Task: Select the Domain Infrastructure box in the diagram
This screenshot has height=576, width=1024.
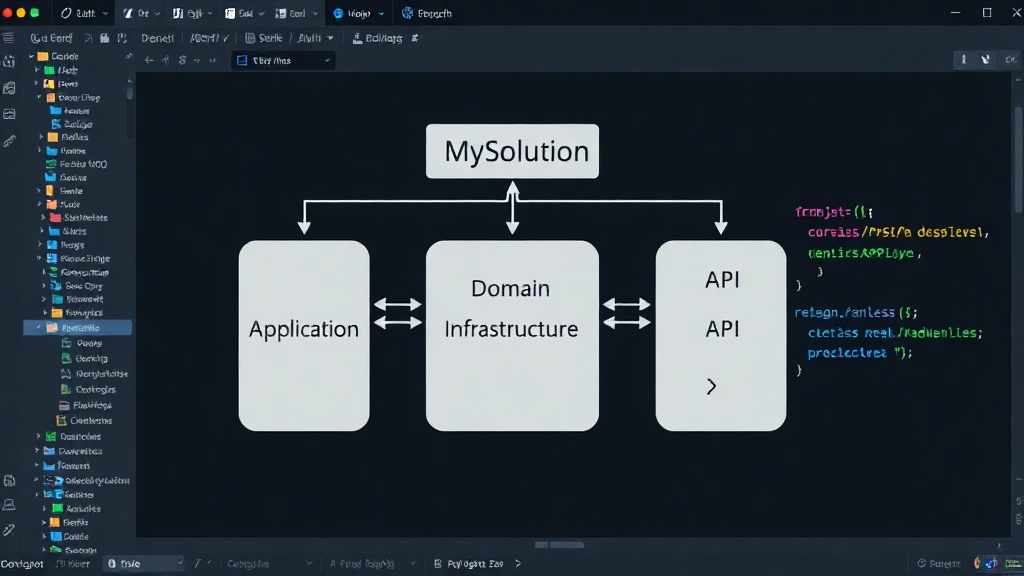Action: 512,335
